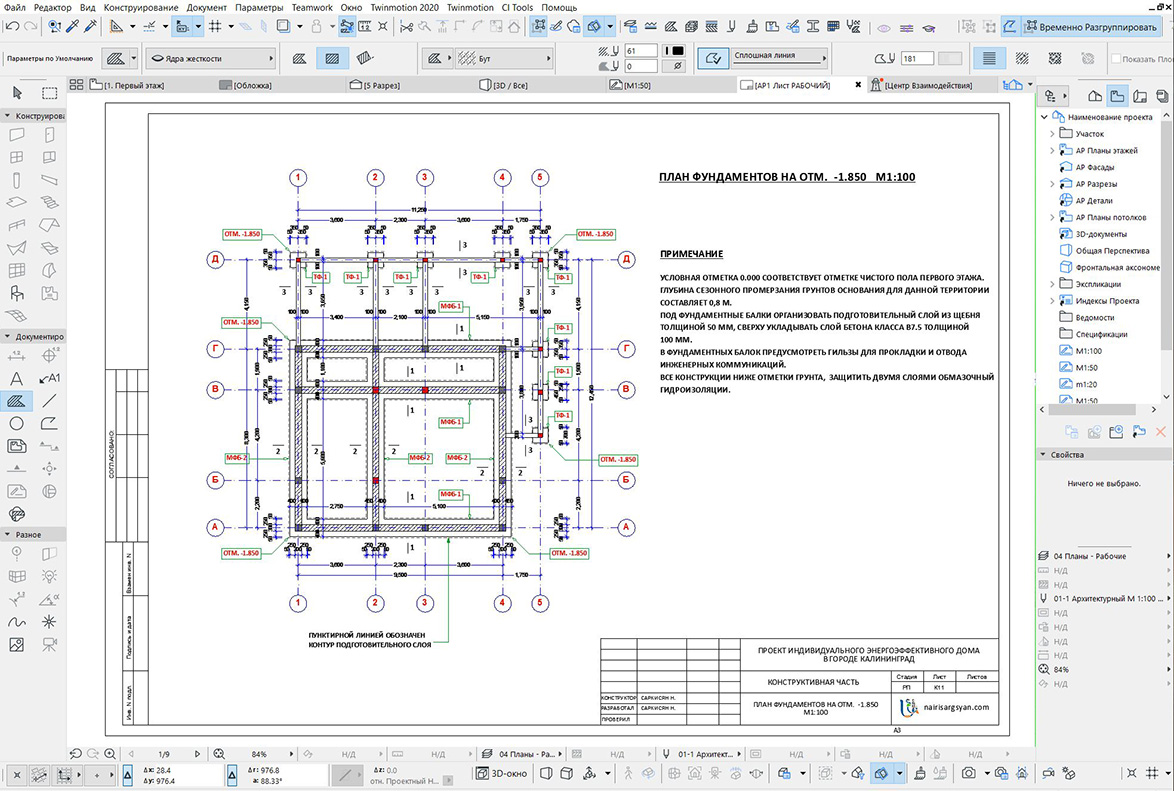
Task: Open the Конструирование menu
Action: (x=141, y=7)
